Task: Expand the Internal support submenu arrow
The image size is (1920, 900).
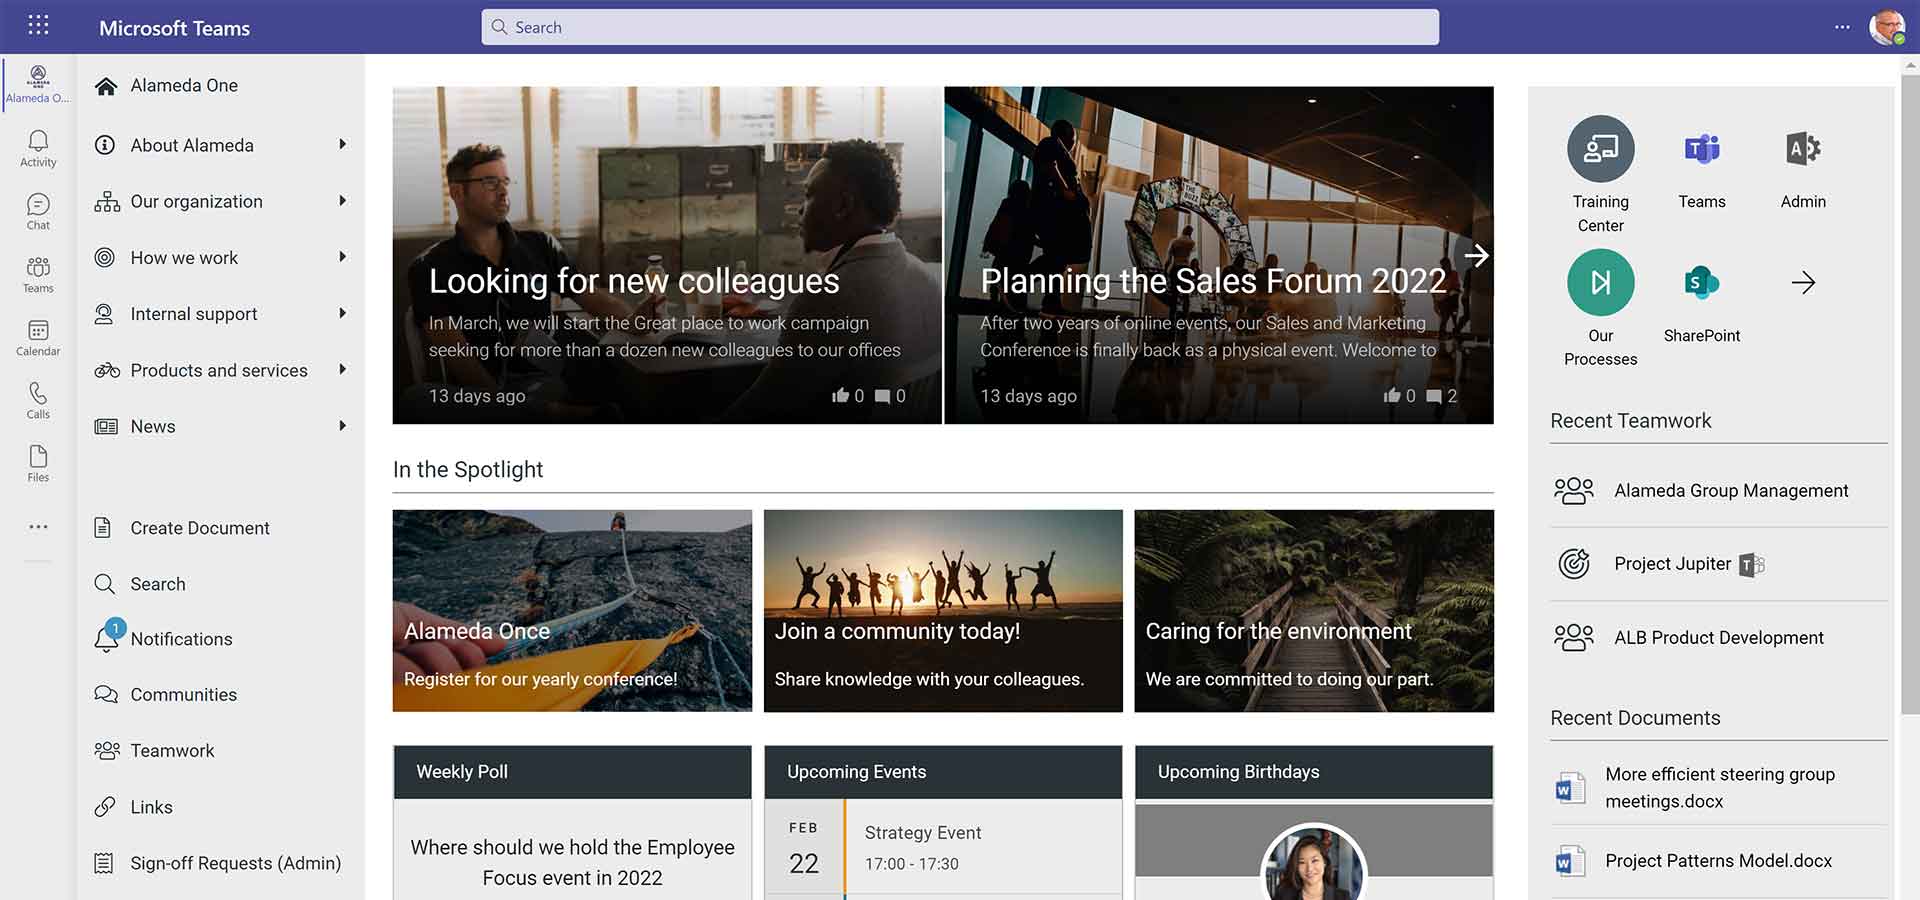Action: coord(342,313)
